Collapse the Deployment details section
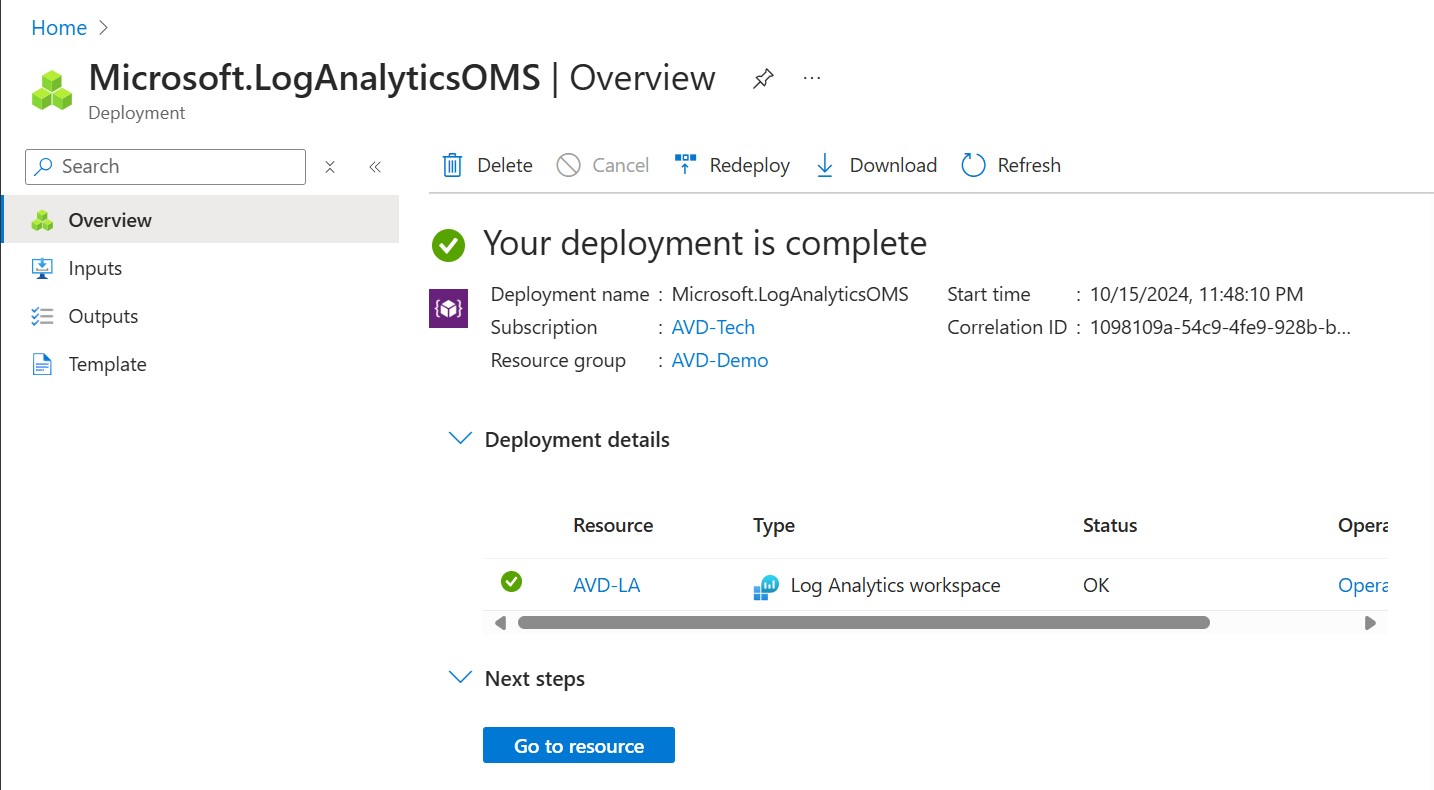Viewport: 1434px width, 790px height. click(460, 439)
